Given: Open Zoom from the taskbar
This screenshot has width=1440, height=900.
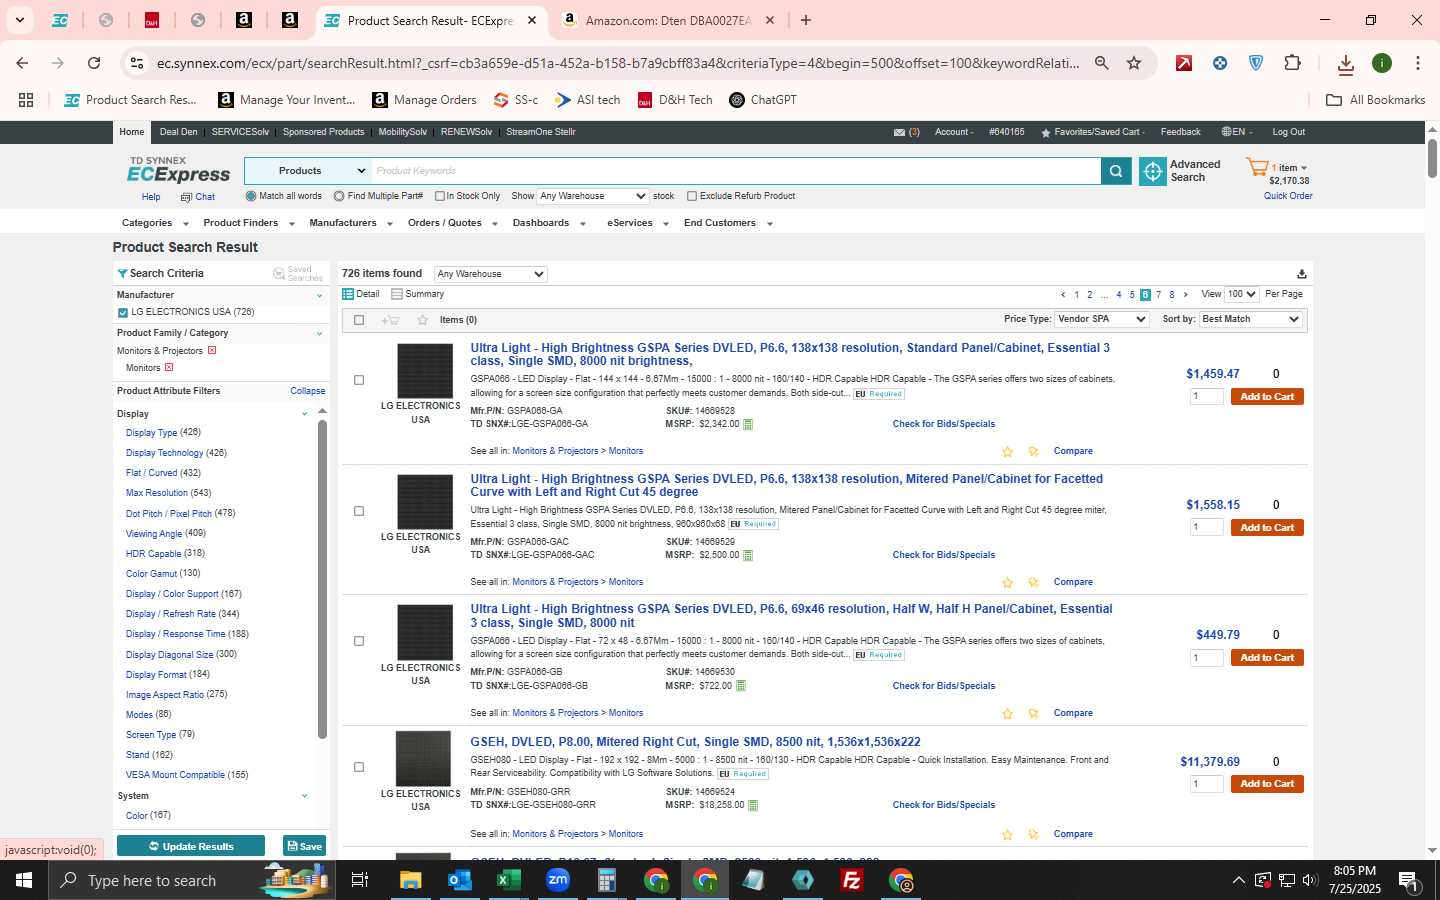Looking at the screenshot, I should coord(558,880).
